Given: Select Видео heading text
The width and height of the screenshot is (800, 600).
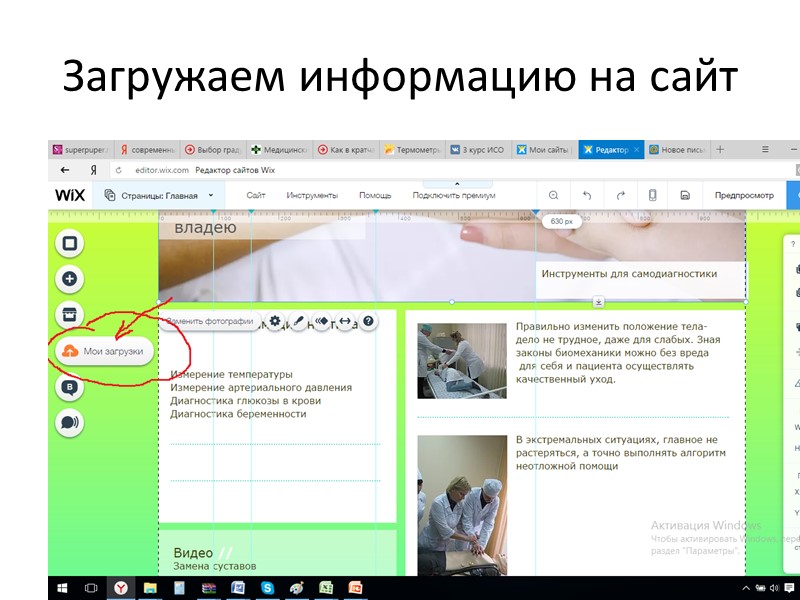Looking at the screenshot, I should [193, 553].
